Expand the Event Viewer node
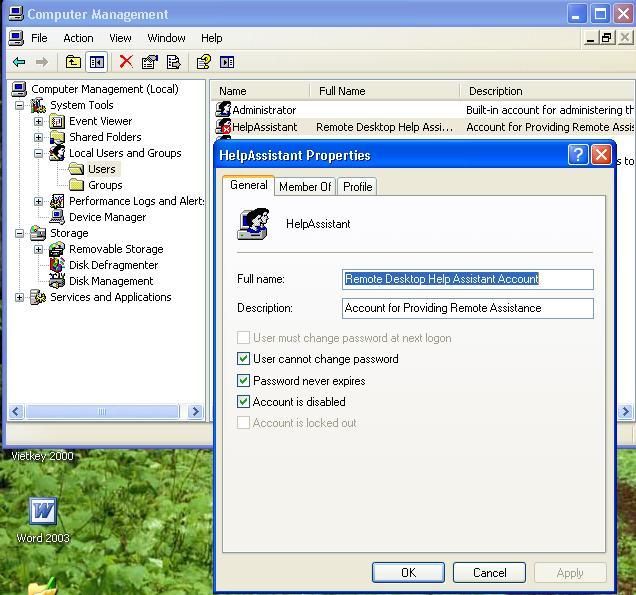This screenshot has height=595, width=636. pos(38,121)
